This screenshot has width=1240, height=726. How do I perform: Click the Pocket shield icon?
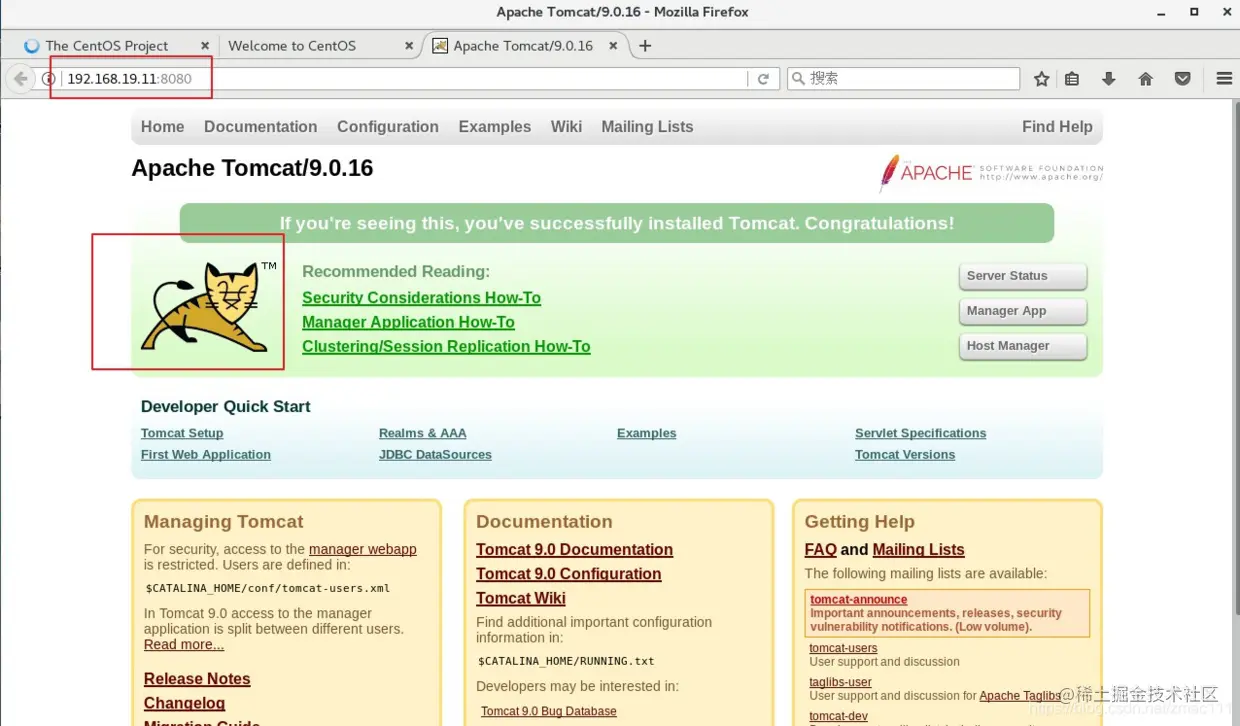tap(1182, 79)
